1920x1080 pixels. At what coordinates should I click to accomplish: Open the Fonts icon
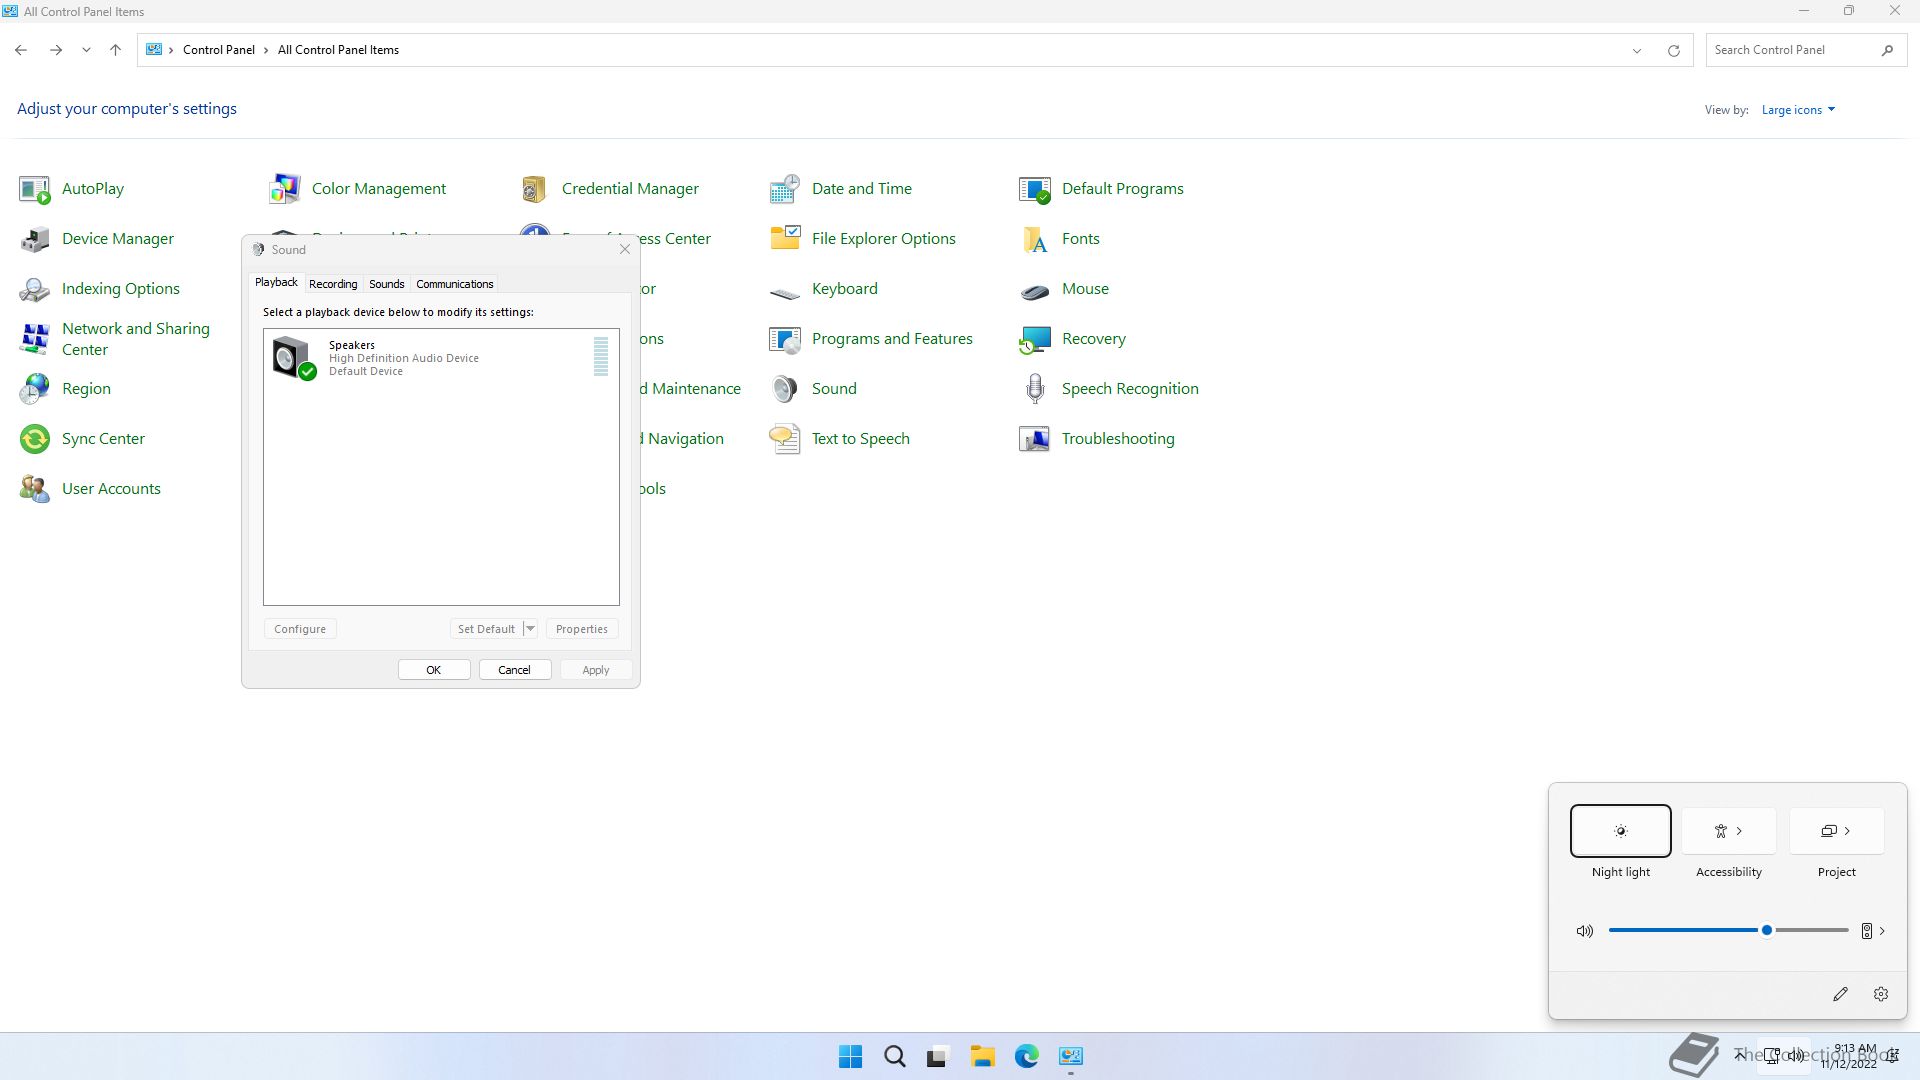pyautogui.click(x=1035, y=239)
